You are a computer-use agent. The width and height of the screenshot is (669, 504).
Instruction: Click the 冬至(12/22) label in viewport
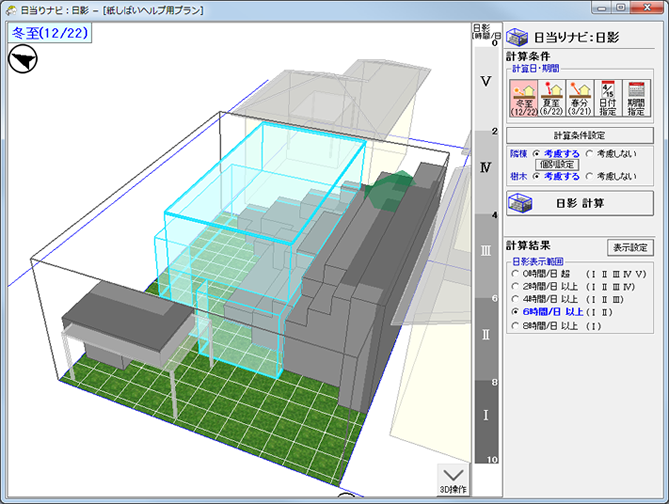point(50,33)
